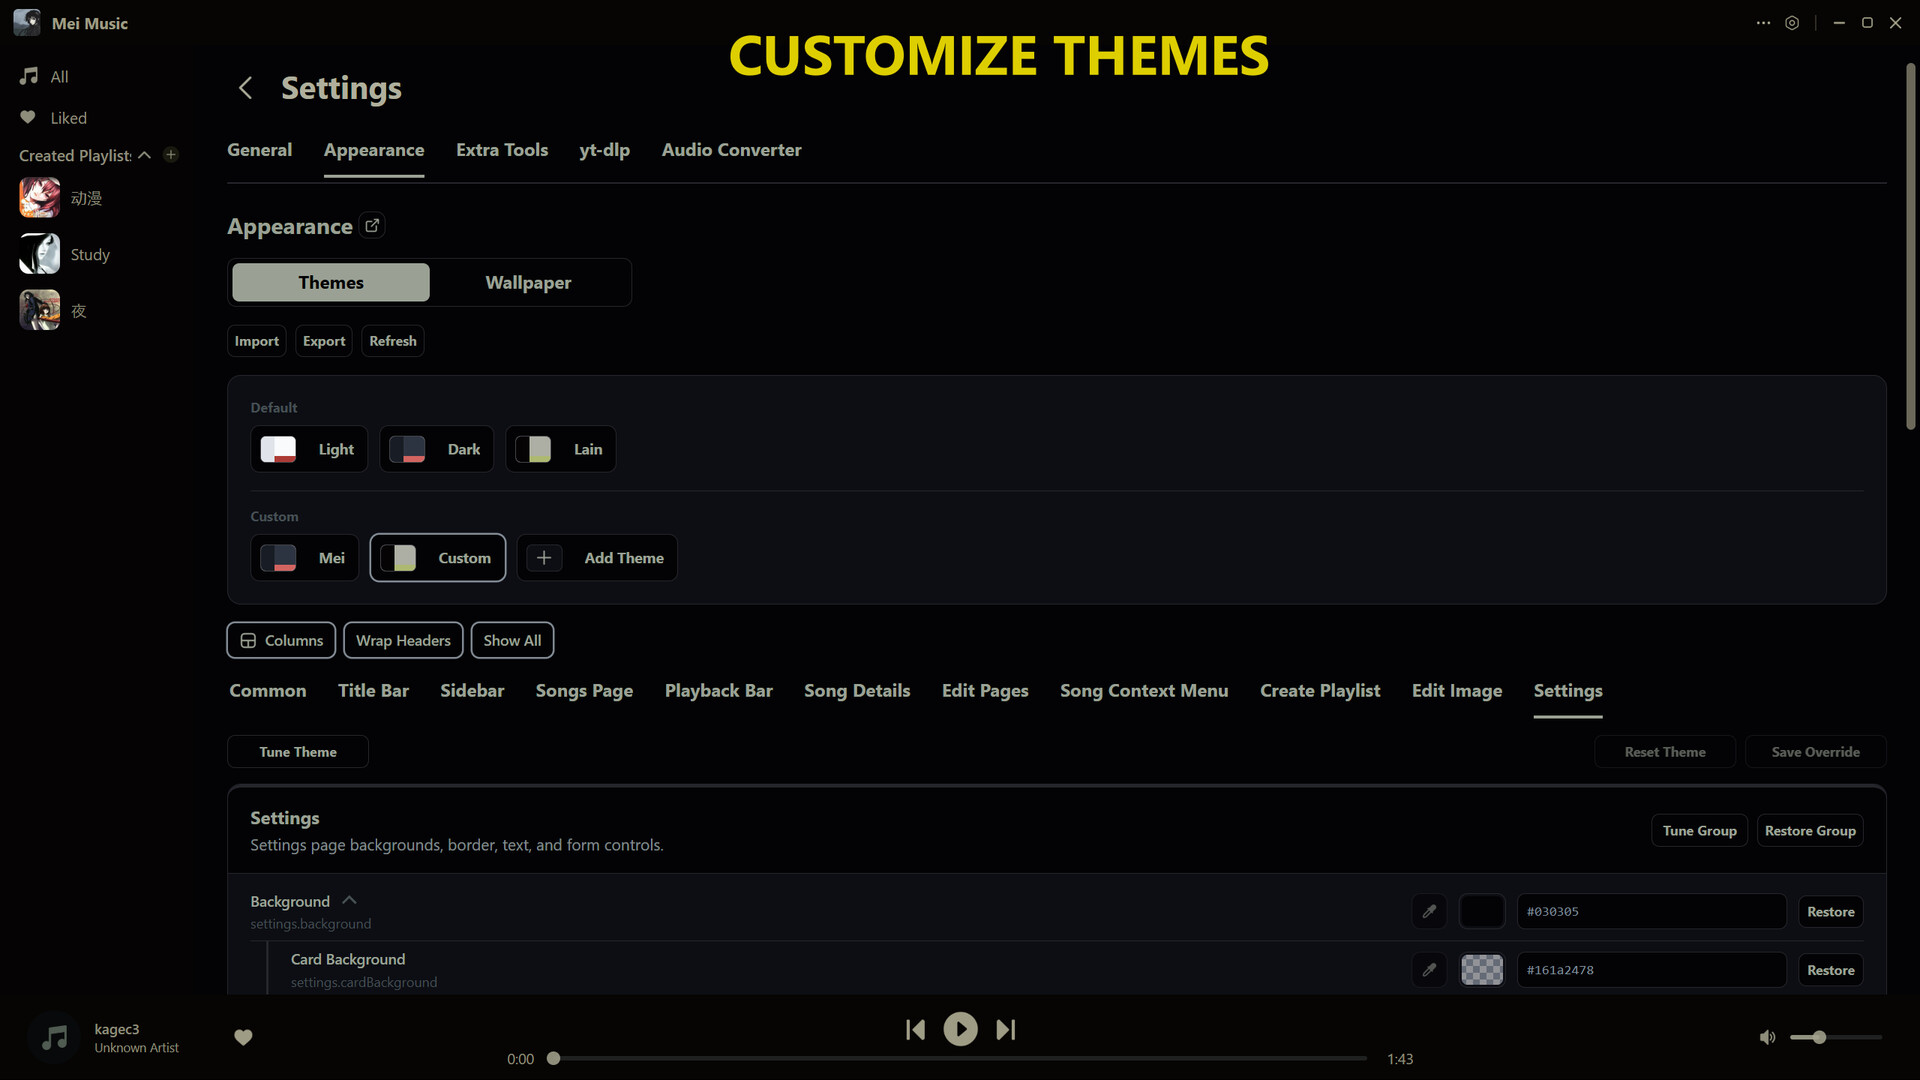Edit the #161a2478 hex value field
Viewport: 1920px width, 1080px height.
point(1651,970)
